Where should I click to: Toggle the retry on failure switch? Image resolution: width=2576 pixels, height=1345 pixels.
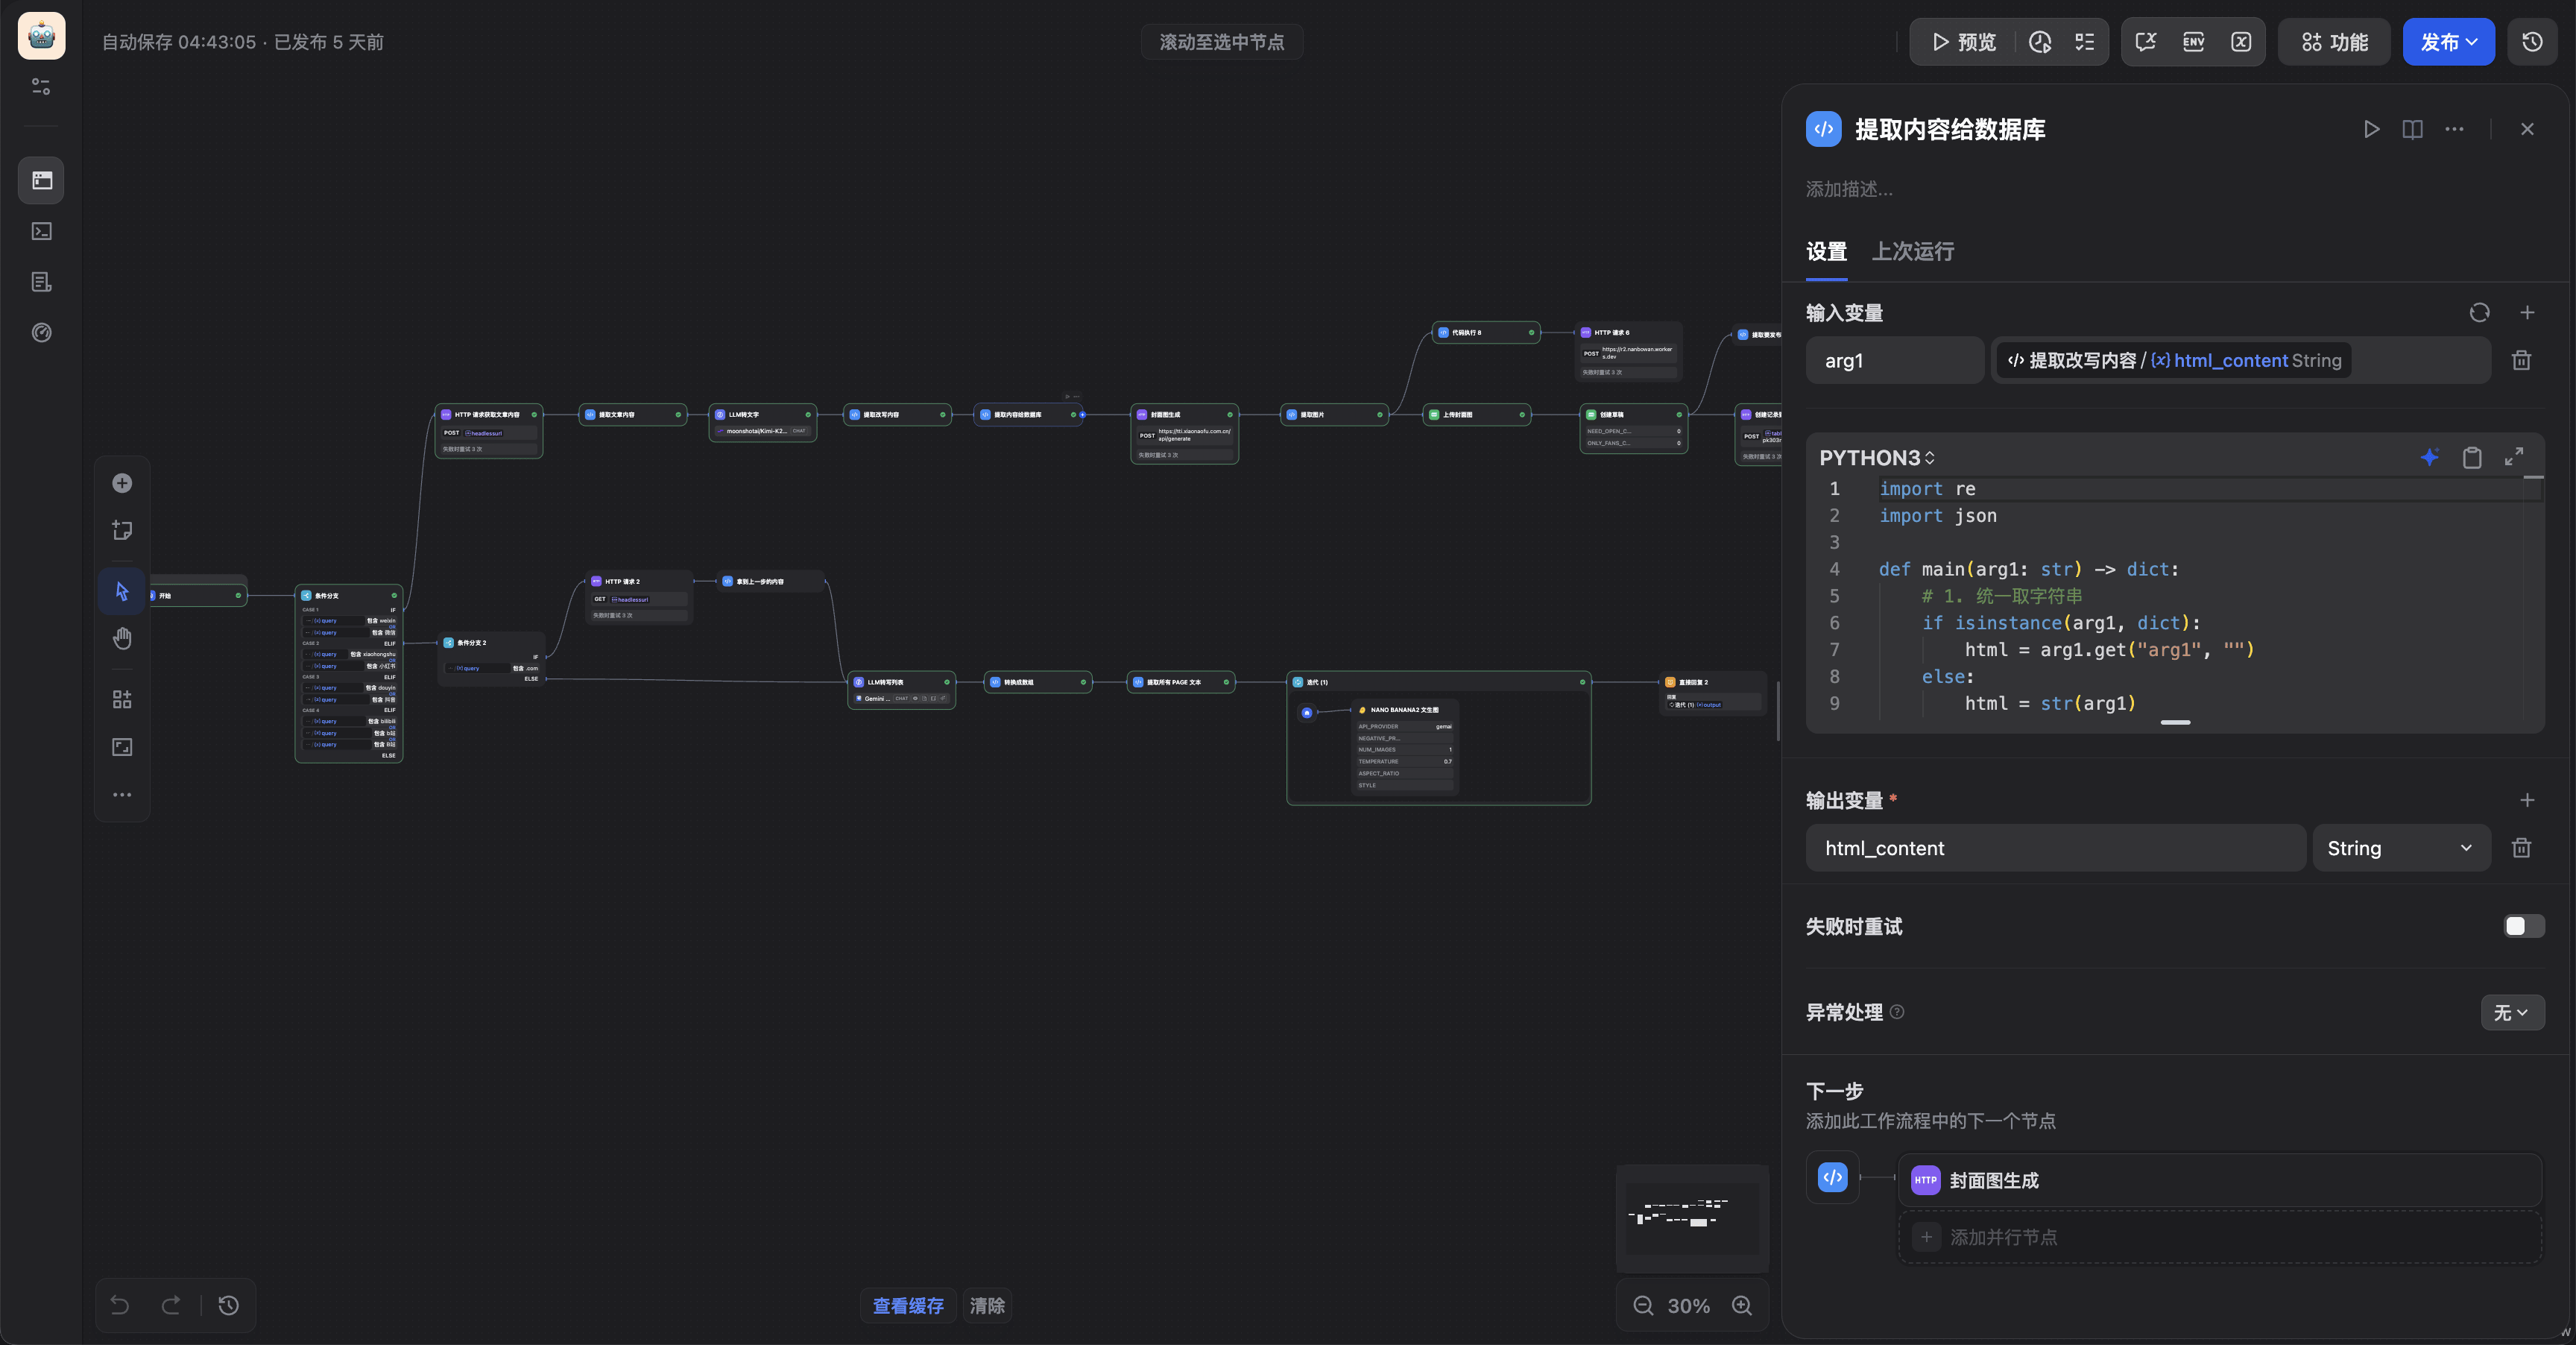pyautogui.click(x=2522, y=926)
